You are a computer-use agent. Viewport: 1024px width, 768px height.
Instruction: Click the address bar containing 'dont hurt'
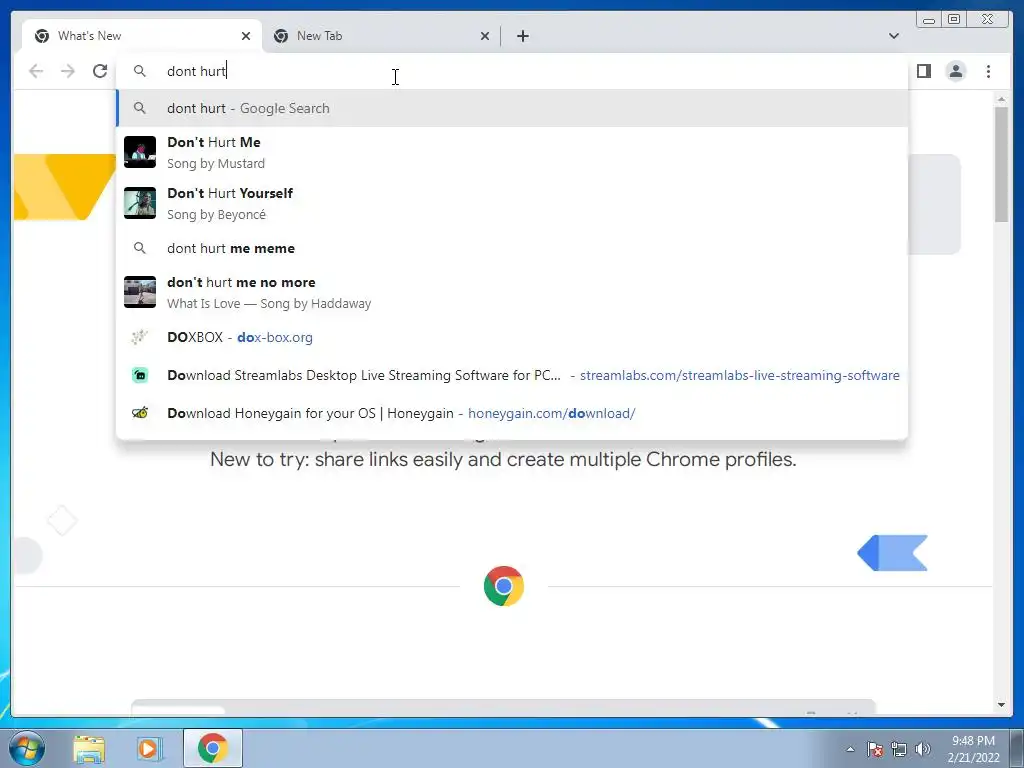coord(512,71)
